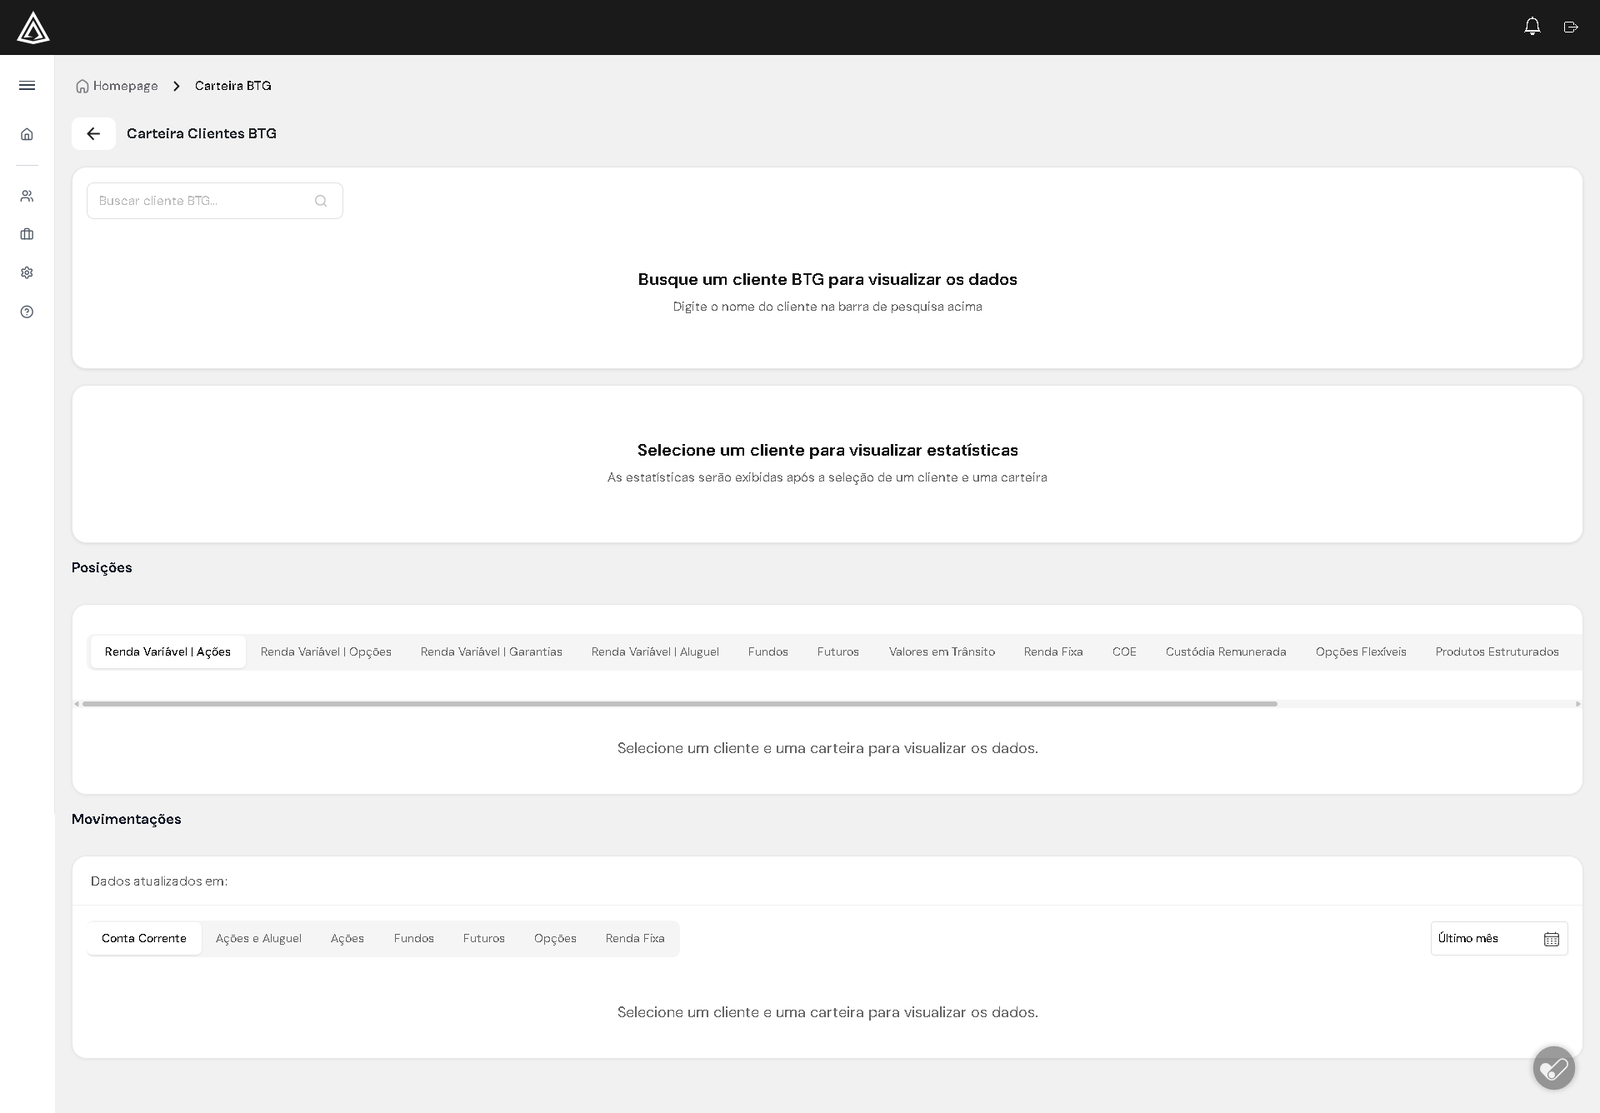Open help via the question mark icon
1600x1113 pixels.
pos(27,311)
